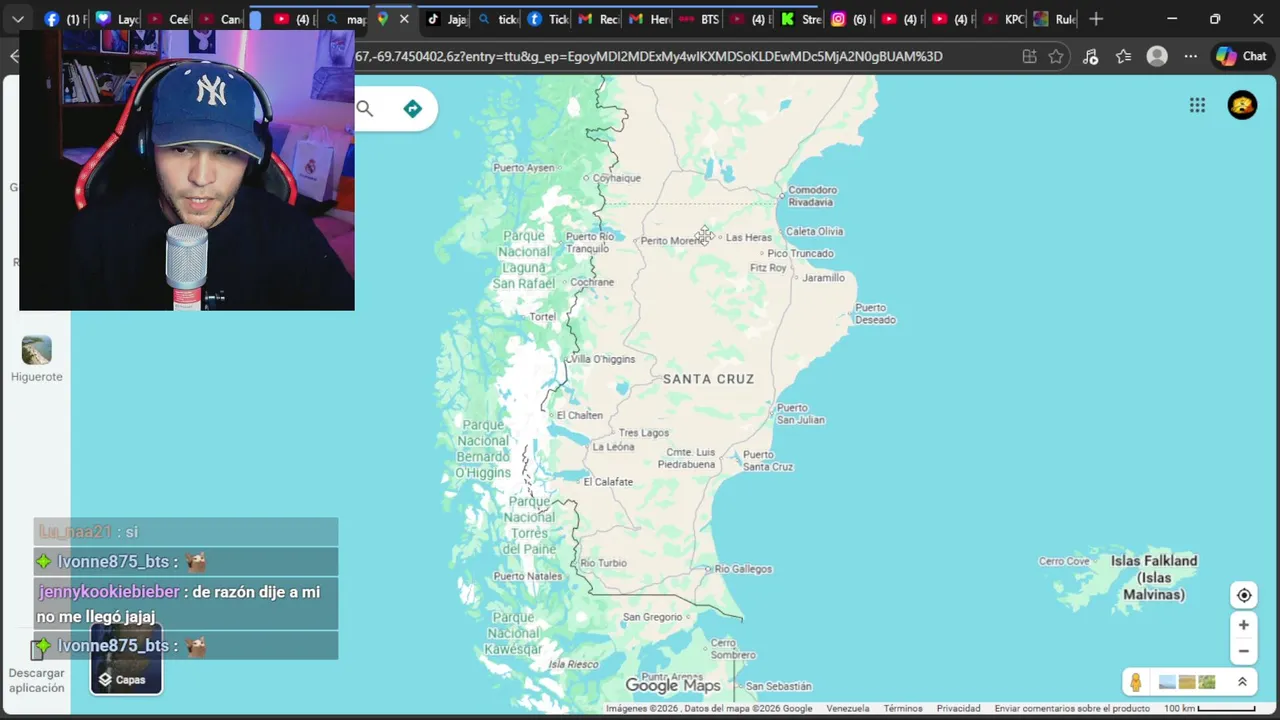
Task: Click Parque Nacional Torres del Paine label
Action: pyautogui.click(x=530, y=525)
